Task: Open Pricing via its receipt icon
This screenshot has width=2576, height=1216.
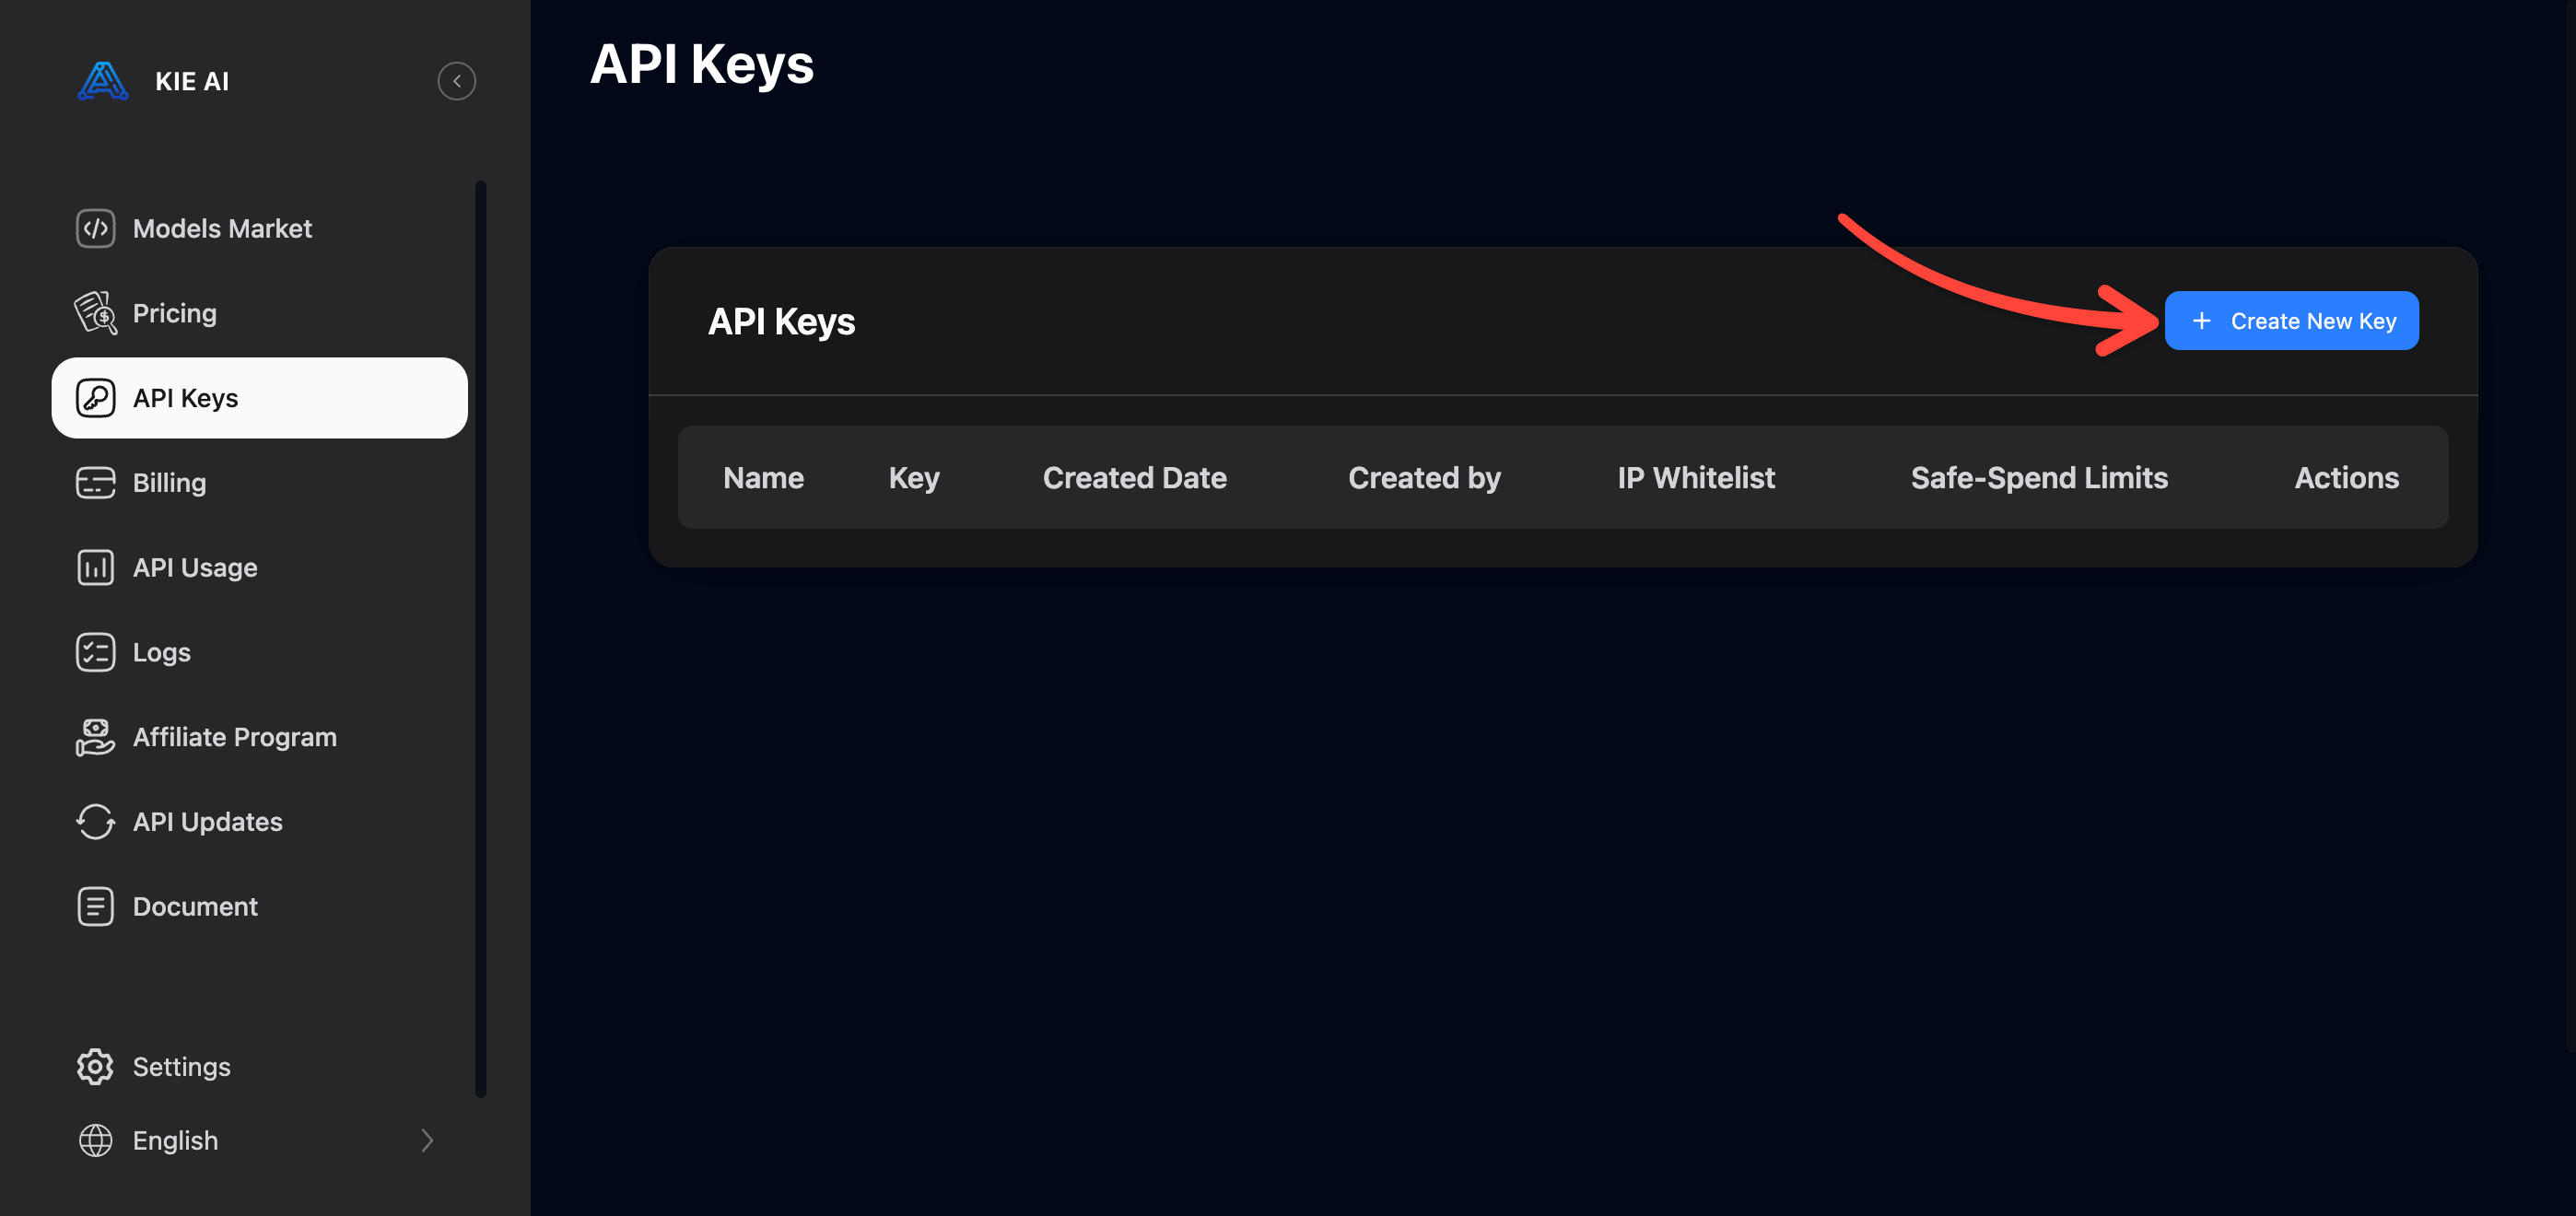Action: [96, 313]
